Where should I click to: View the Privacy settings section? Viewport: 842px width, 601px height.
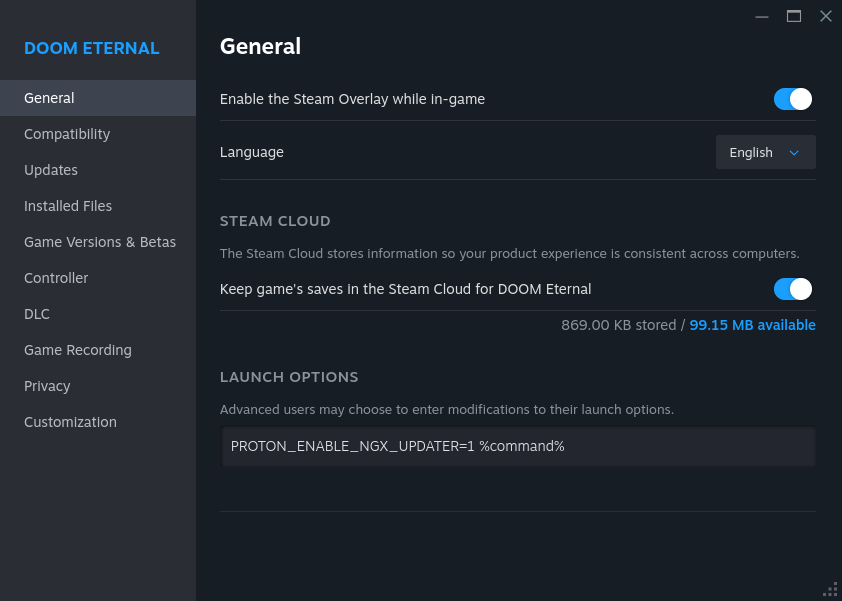coord(46,385)
